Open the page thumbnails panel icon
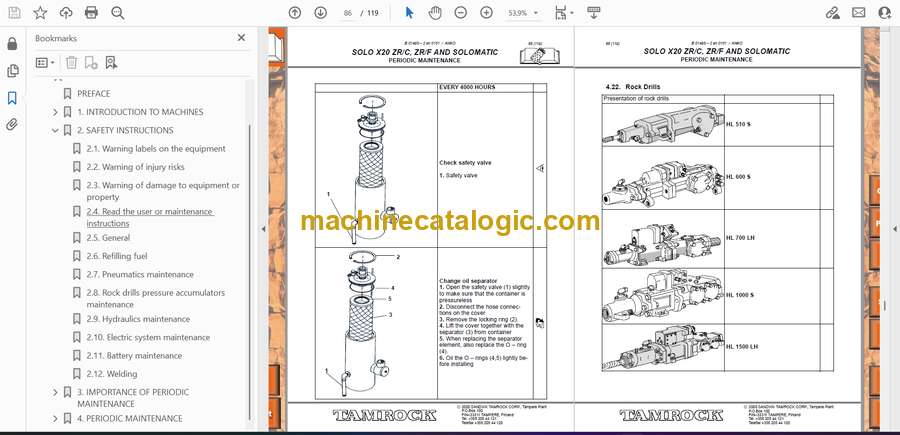Screen dimensions: 900x435 (x=12, y=71)
